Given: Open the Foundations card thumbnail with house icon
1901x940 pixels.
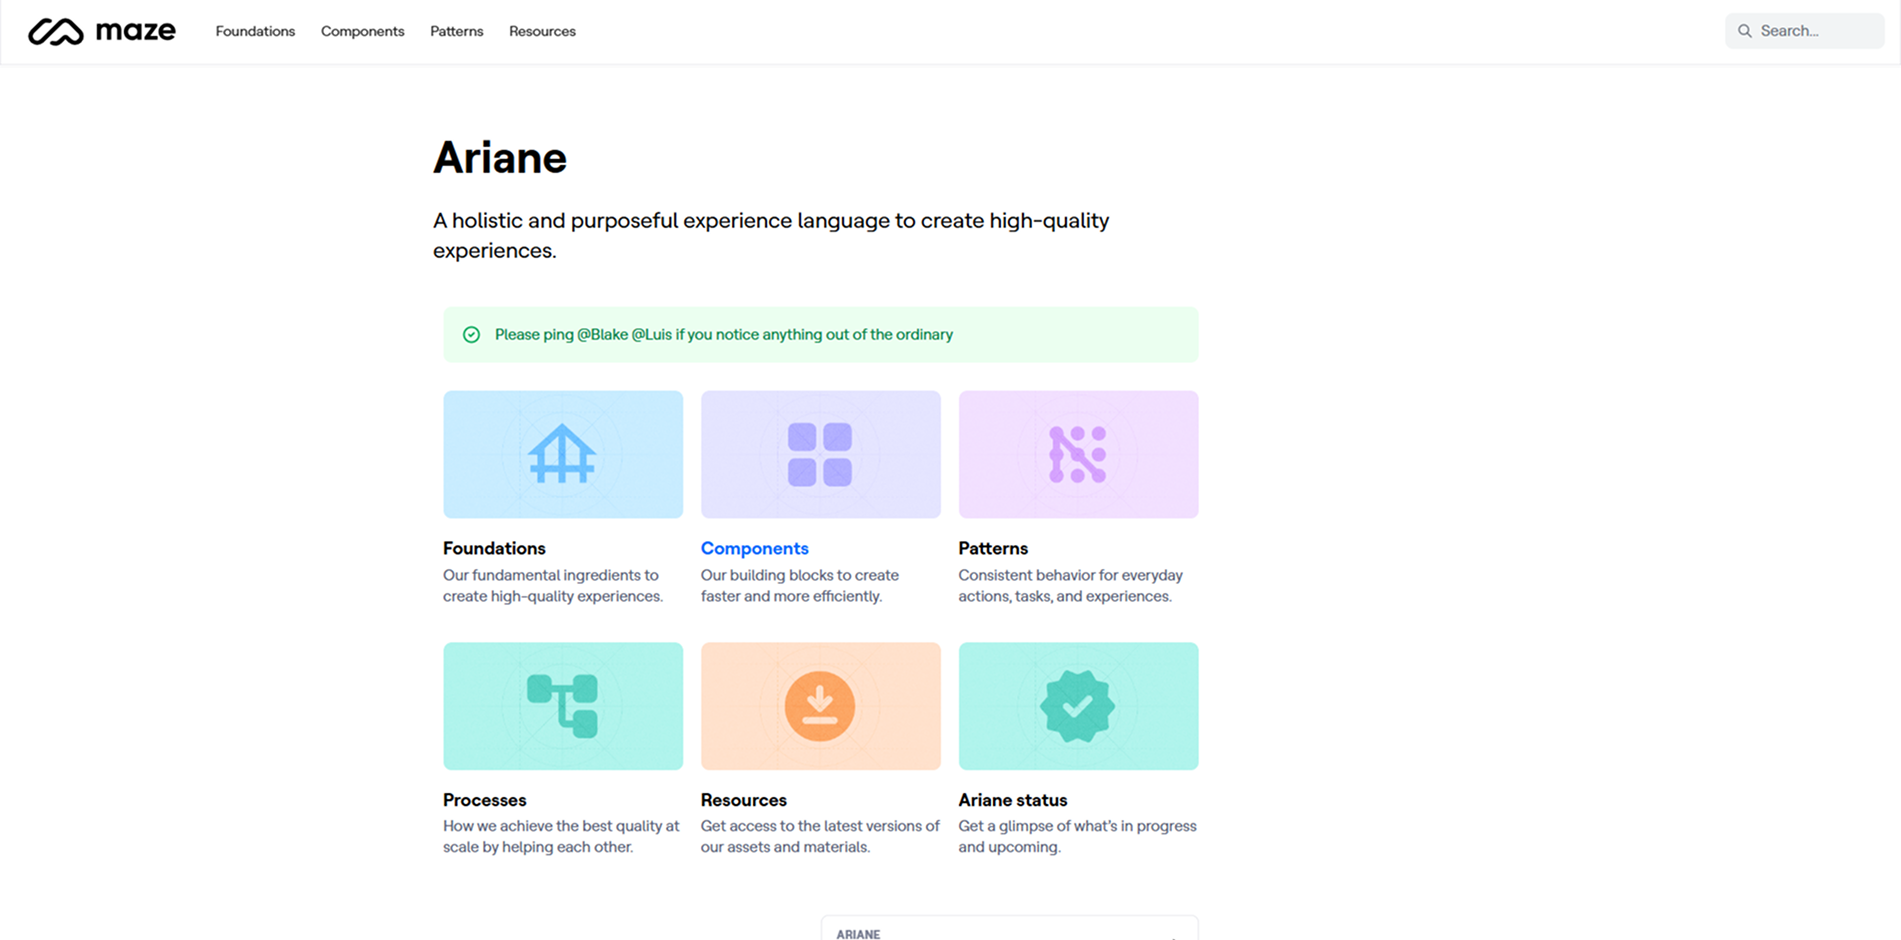Looking at the screenshot, I should coord(563,454).
